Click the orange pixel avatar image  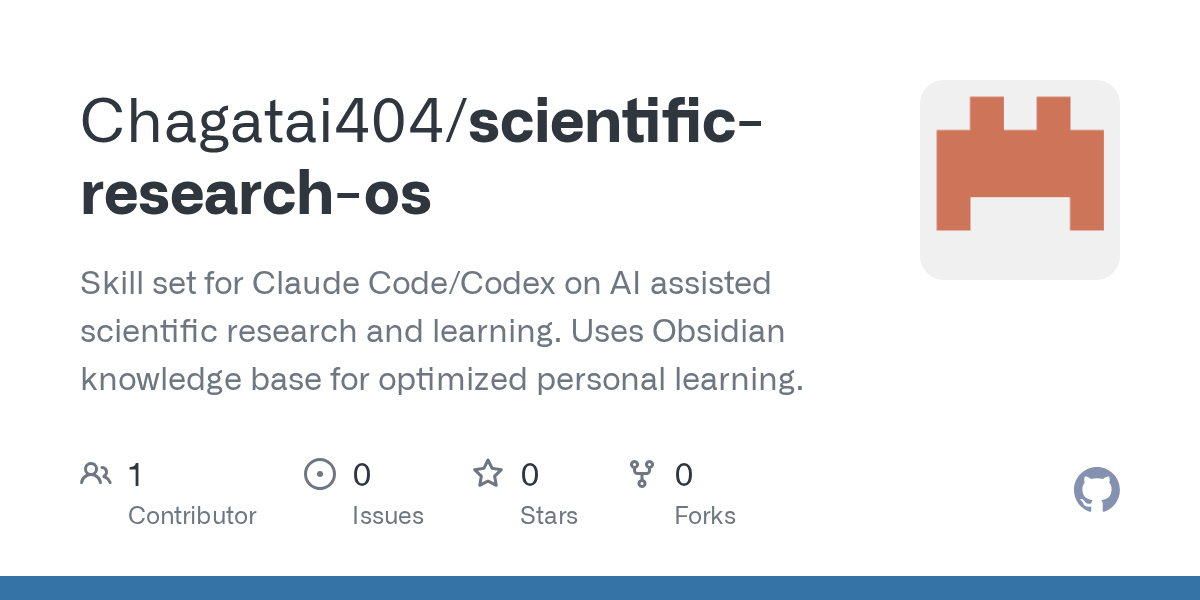pyautogui.click(x=1020, y=180)
